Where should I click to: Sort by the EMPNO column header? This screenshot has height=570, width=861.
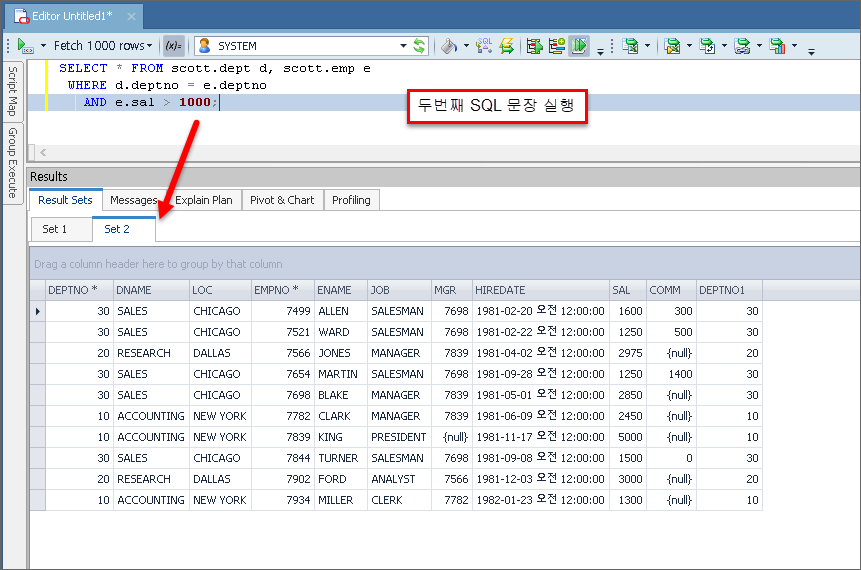pyautogui.click(x=282, y=290)
